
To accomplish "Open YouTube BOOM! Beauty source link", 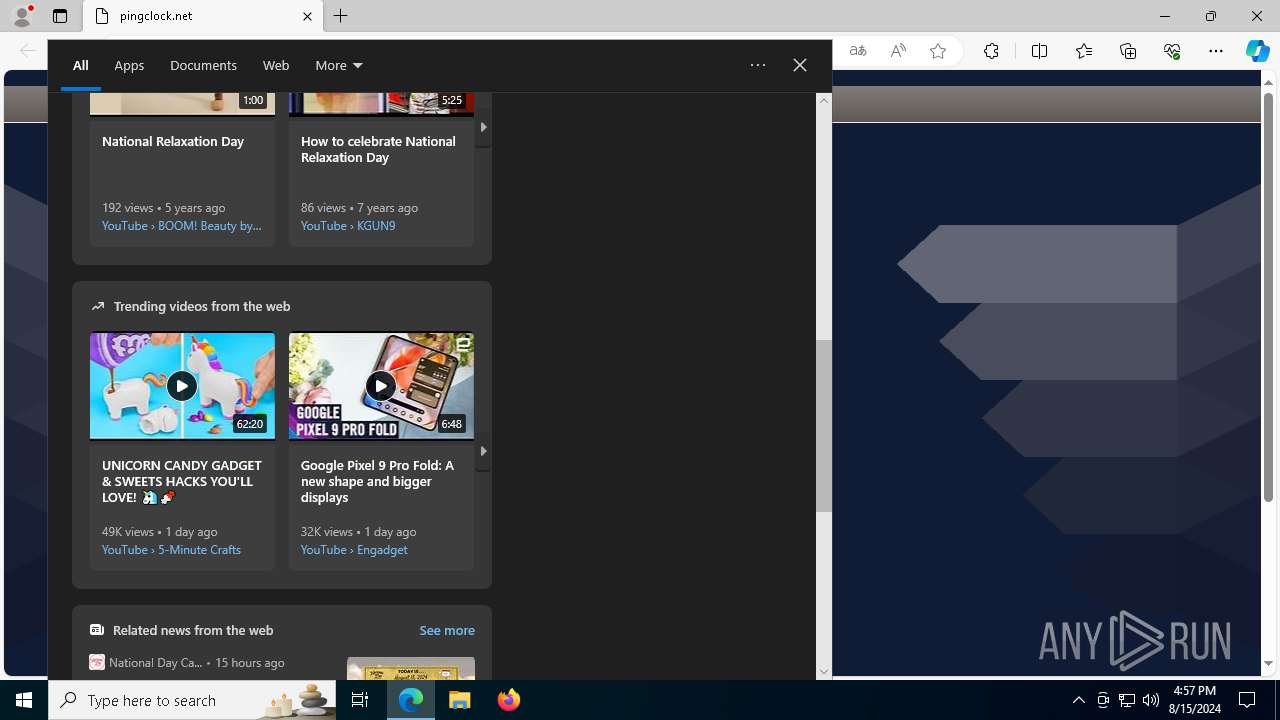I will coord(182,225).
